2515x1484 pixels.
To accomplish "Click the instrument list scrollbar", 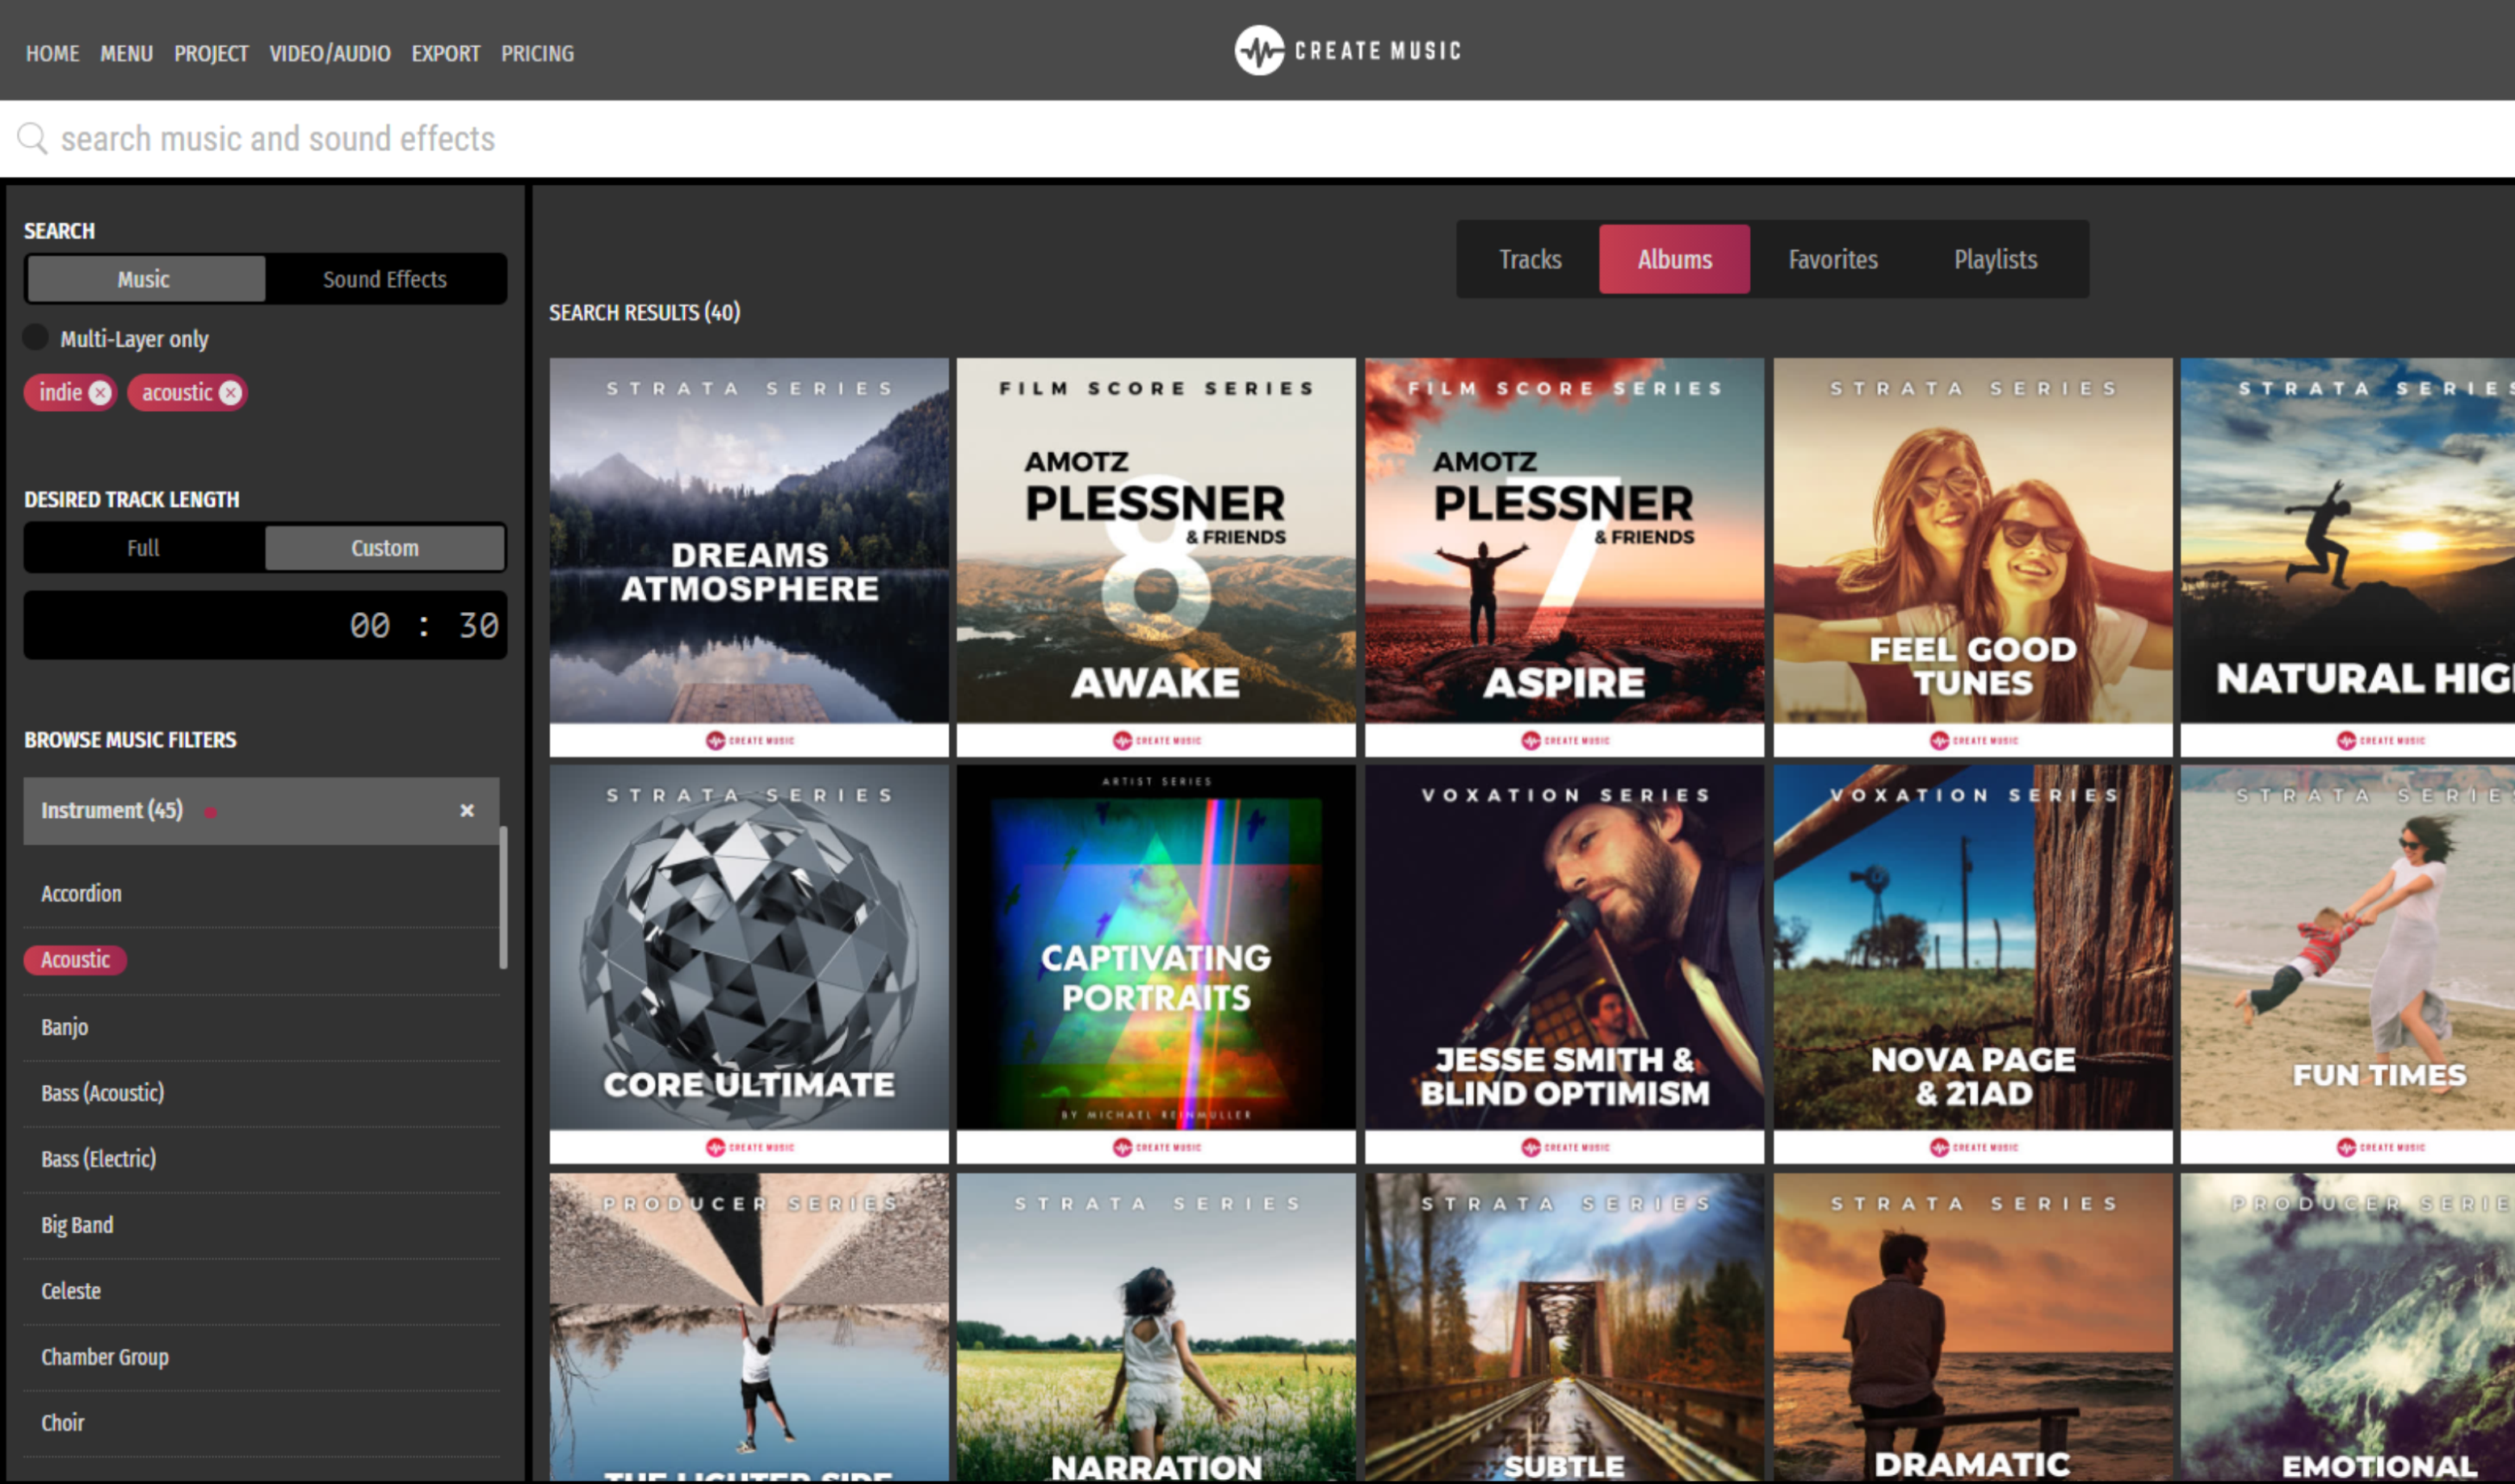I will coord(503,897).
